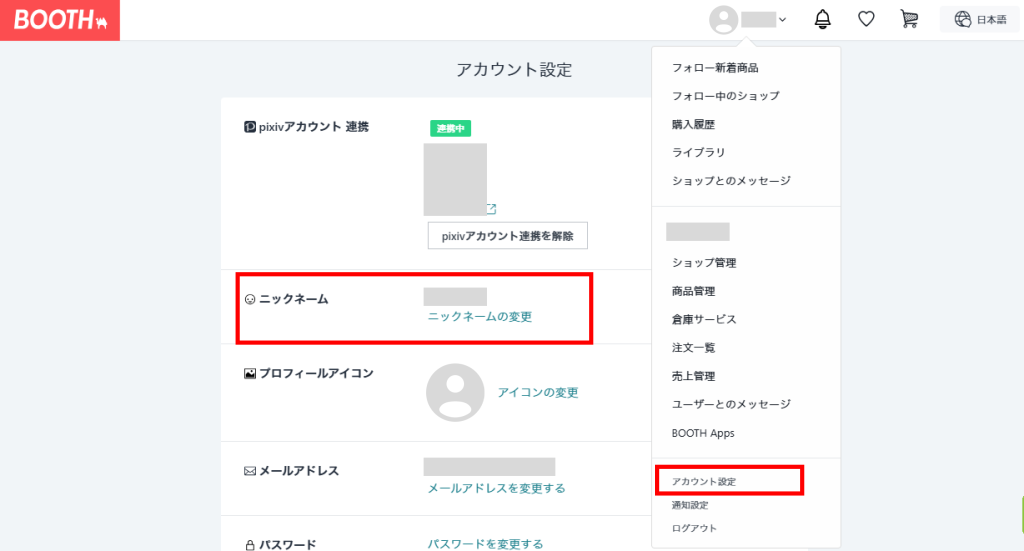Open ショップ管理 menu entry
Viewport: 1024px width, 551px height.
(704, 263)
